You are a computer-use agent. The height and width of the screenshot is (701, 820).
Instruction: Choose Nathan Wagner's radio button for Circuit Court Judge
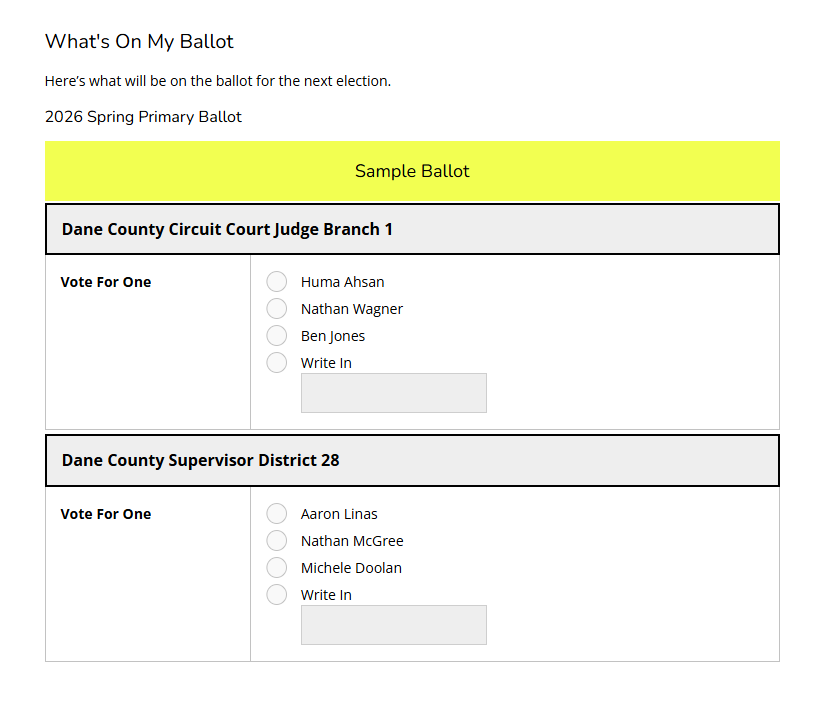pyautogui.click(x=277, y=309)
